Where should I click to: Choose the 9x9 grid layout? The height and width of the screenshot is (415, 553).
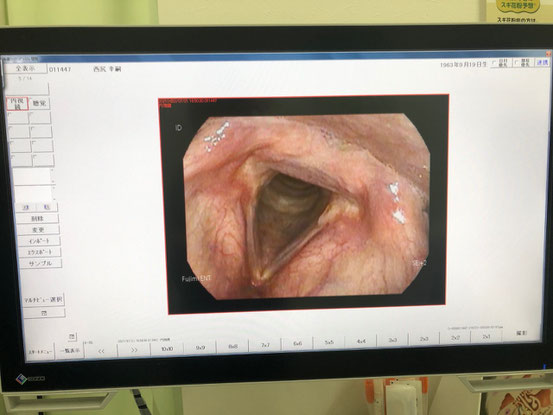[x=200, y=348]
